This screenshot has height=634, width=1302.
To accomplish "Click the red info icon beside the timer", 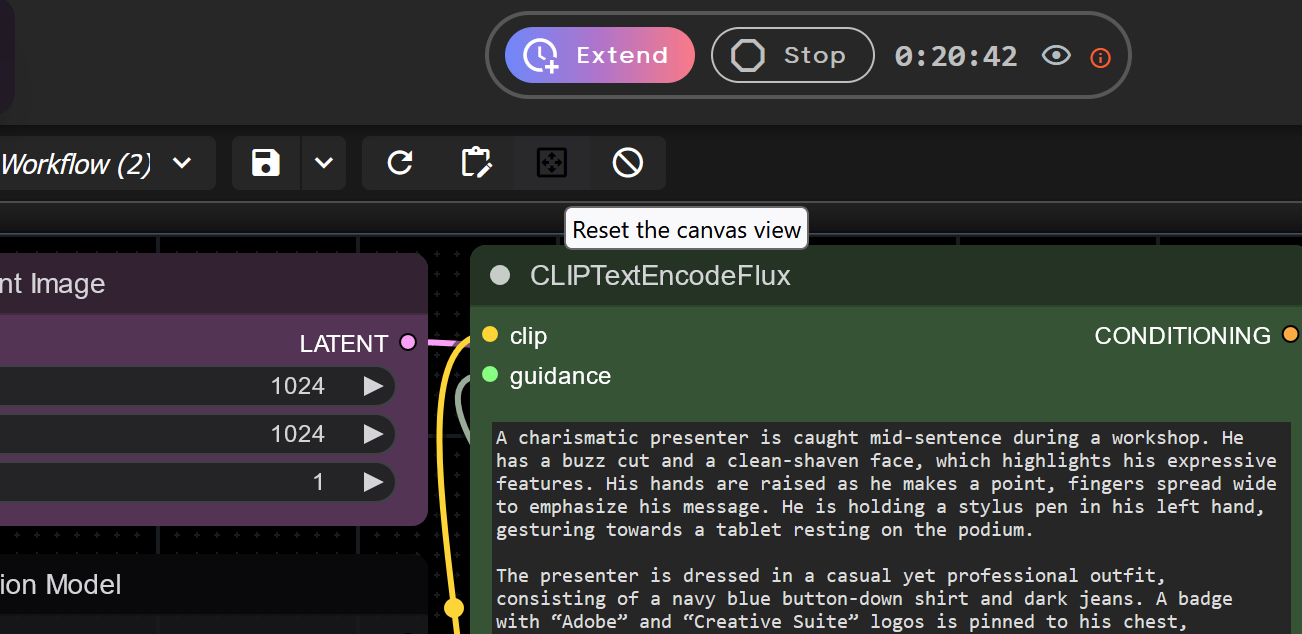I will click(x=1100, y=57).
